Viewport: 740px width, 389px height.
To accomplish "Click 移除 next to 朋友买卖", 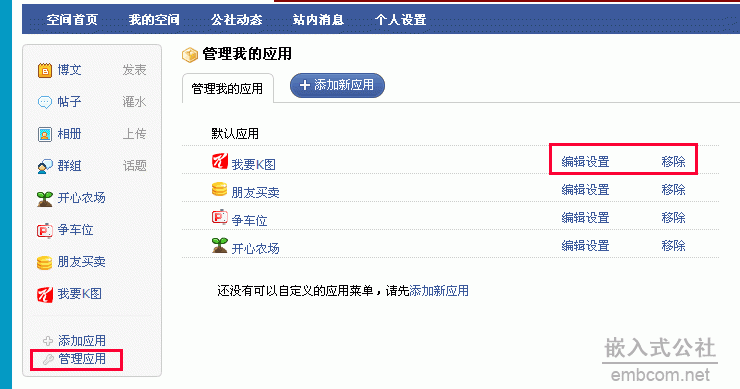I will tap(673, 190).
